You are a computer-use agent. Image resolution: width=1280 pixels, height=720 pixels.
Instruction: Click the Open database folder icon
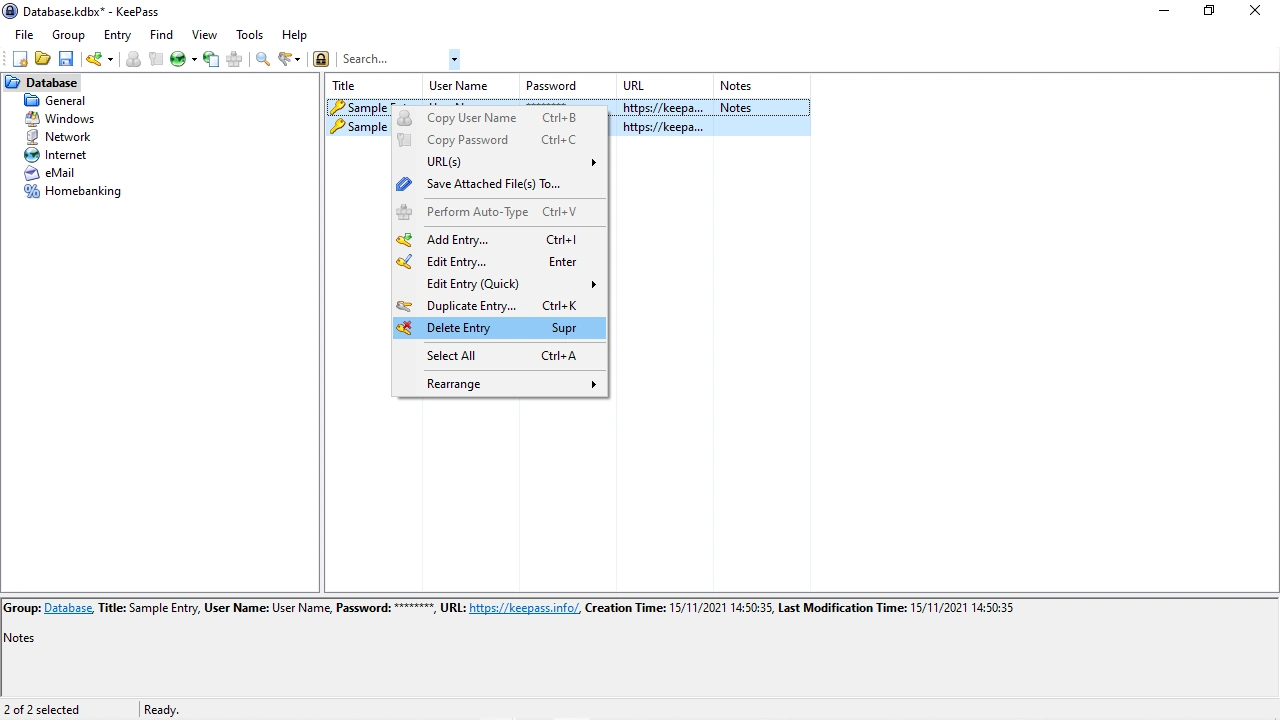point(43,59)
